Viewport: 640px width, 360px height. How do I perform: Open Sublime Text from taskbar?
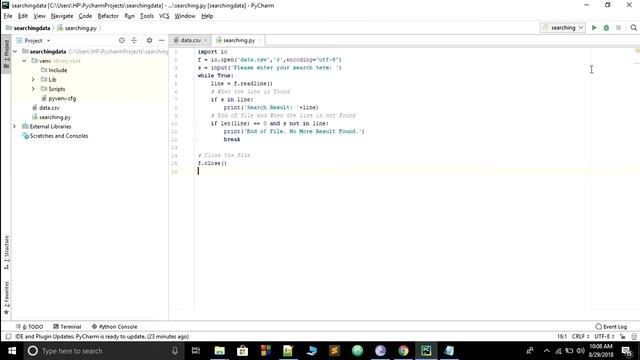pyautogui.click(x=334, y=351)
